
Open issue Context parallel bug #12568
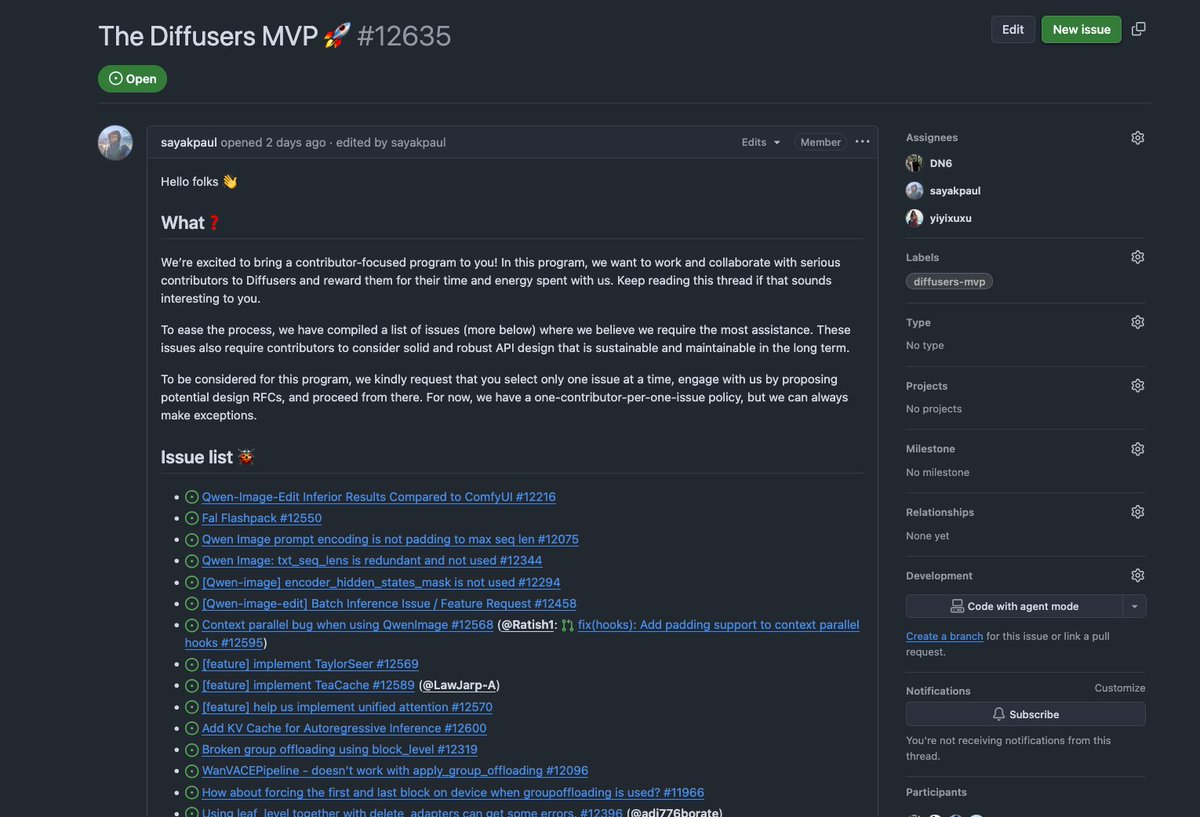click(348, 625)
